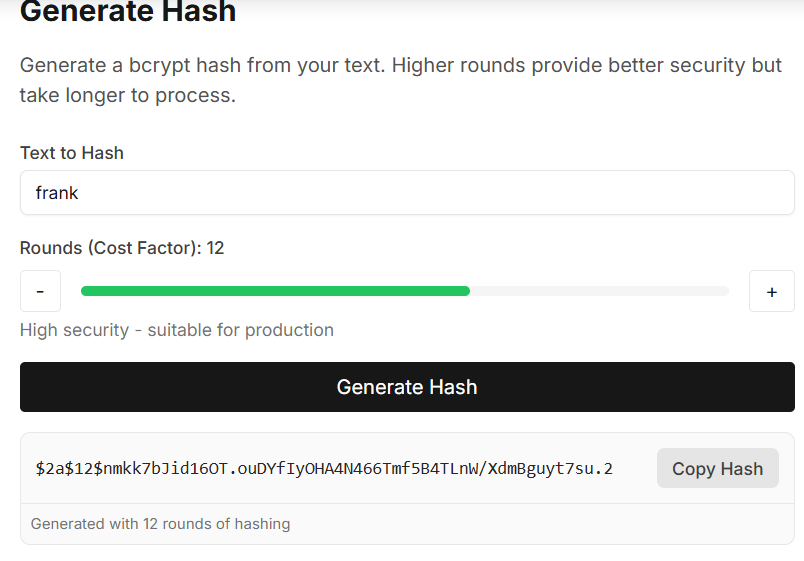Copy the hash with Copy Hash button

717,468
